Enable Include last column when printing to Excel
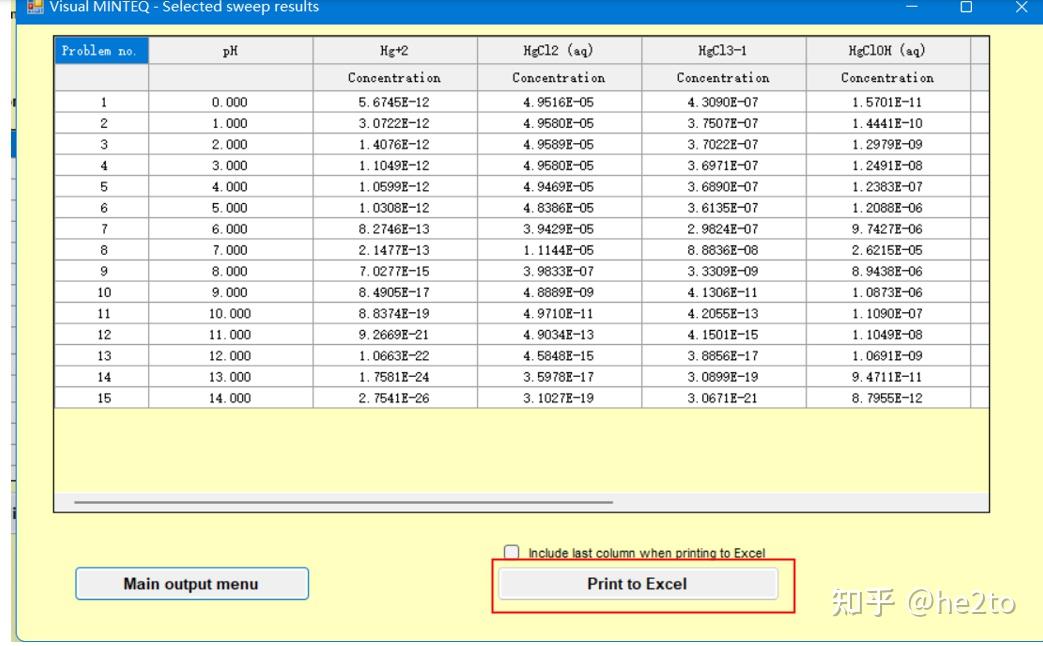This screenshot has height=646, width=1043. [512, 552]
